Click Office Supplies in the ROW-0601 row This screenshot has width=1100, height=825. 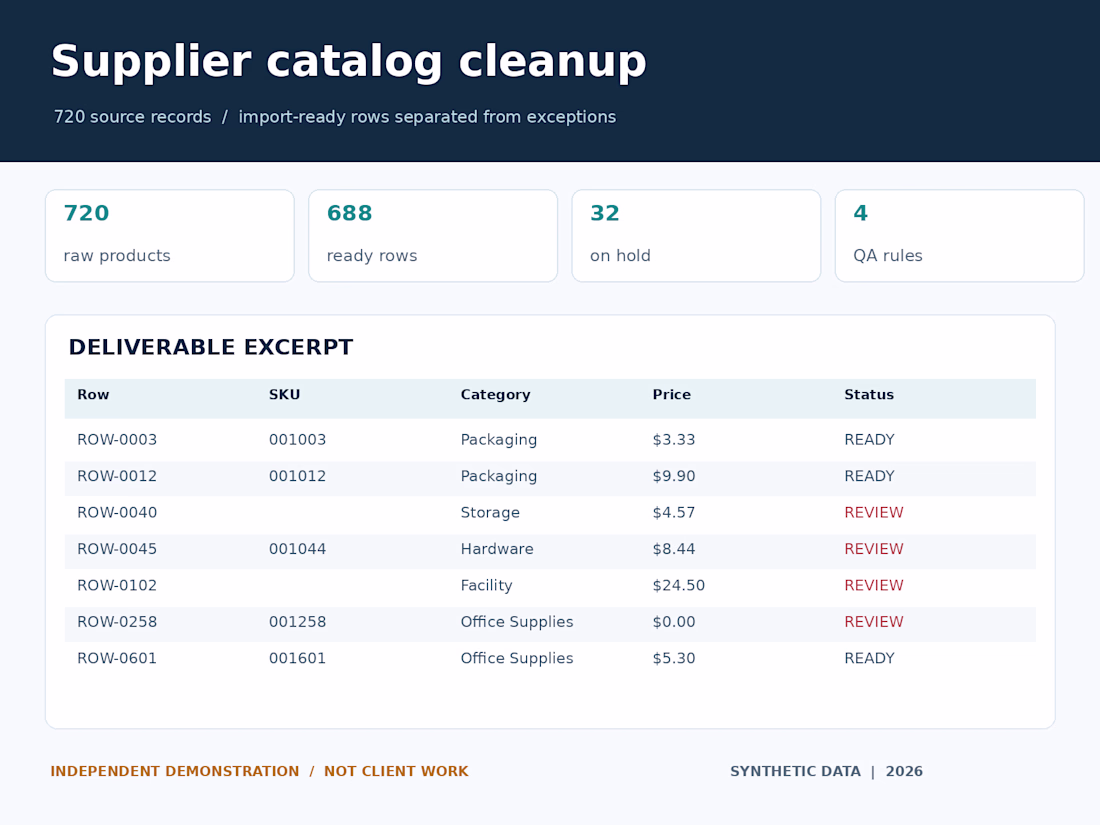pyautogui.click(x=516, y=659)
